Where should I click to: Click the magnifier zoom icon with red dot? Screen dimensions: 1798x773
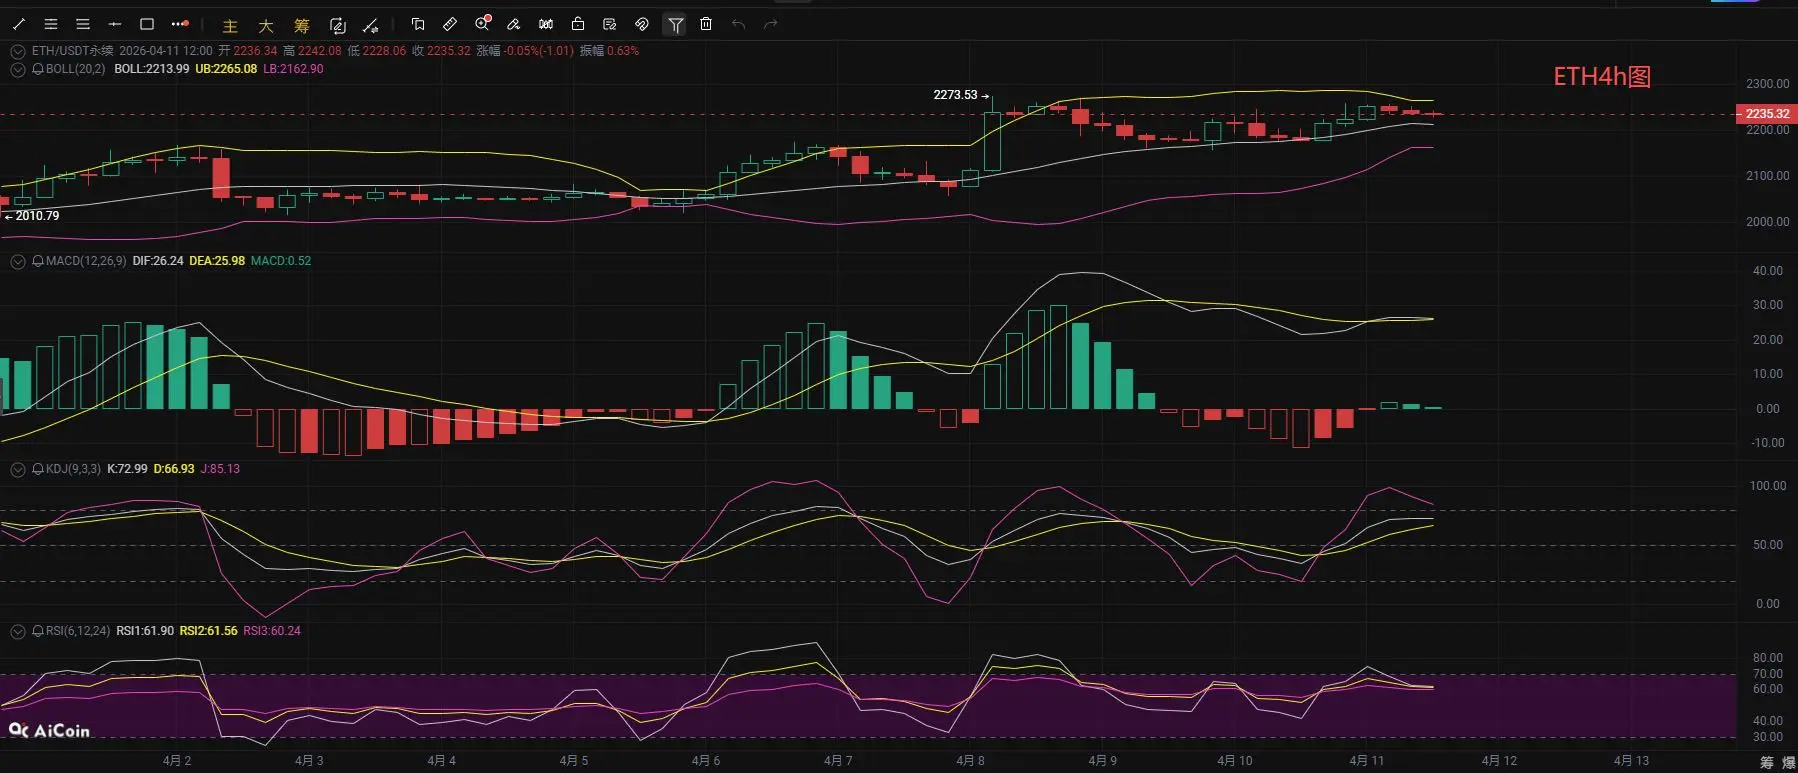coord(482,23)
